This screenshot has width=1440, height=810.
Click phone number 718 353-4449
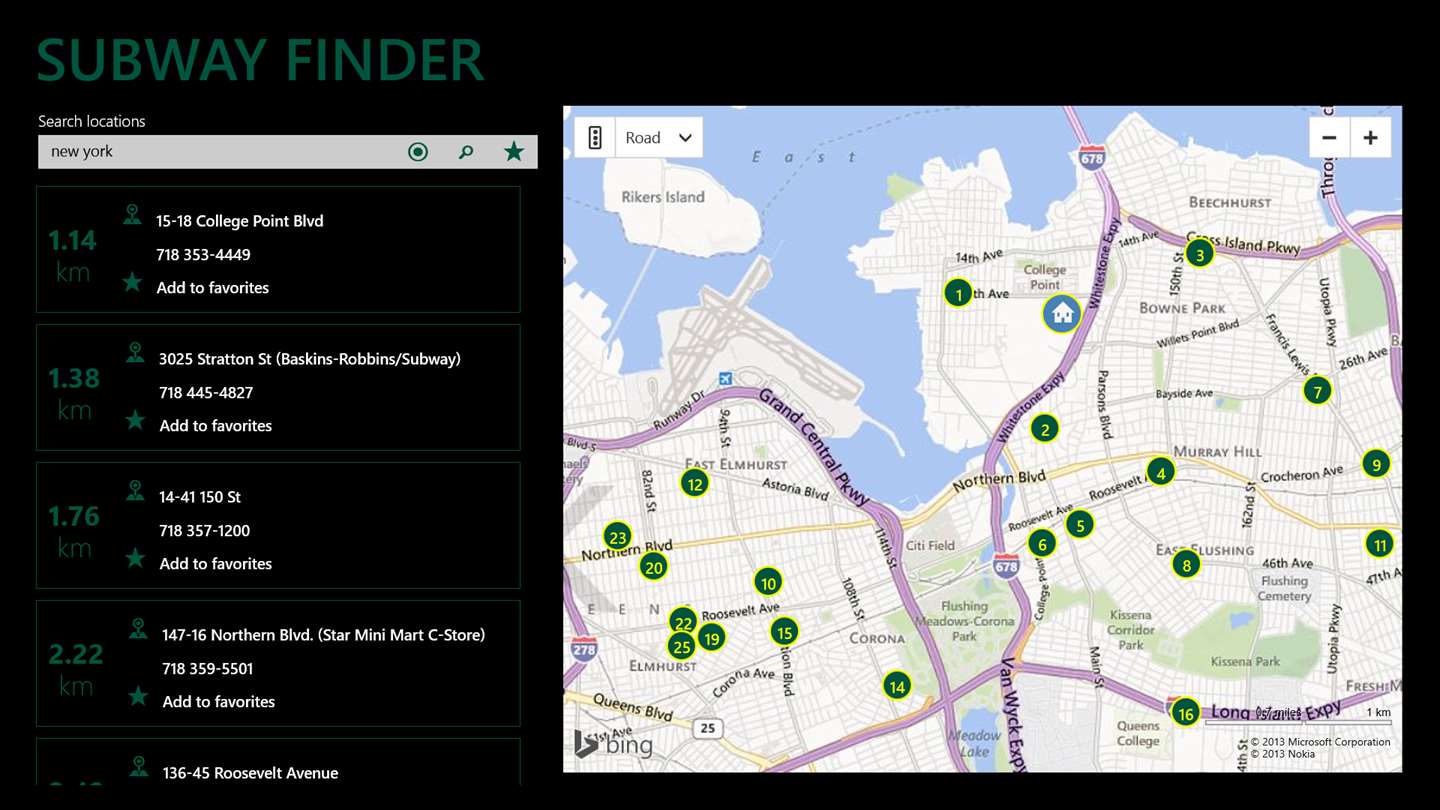(203, 255)
